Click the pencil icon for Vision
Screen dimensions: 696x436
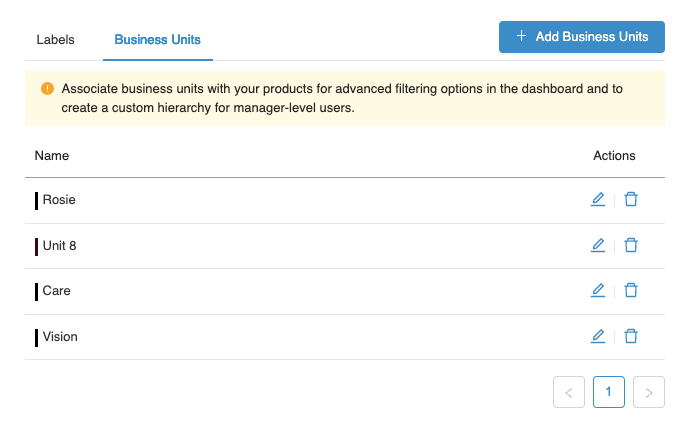[598, 336]
